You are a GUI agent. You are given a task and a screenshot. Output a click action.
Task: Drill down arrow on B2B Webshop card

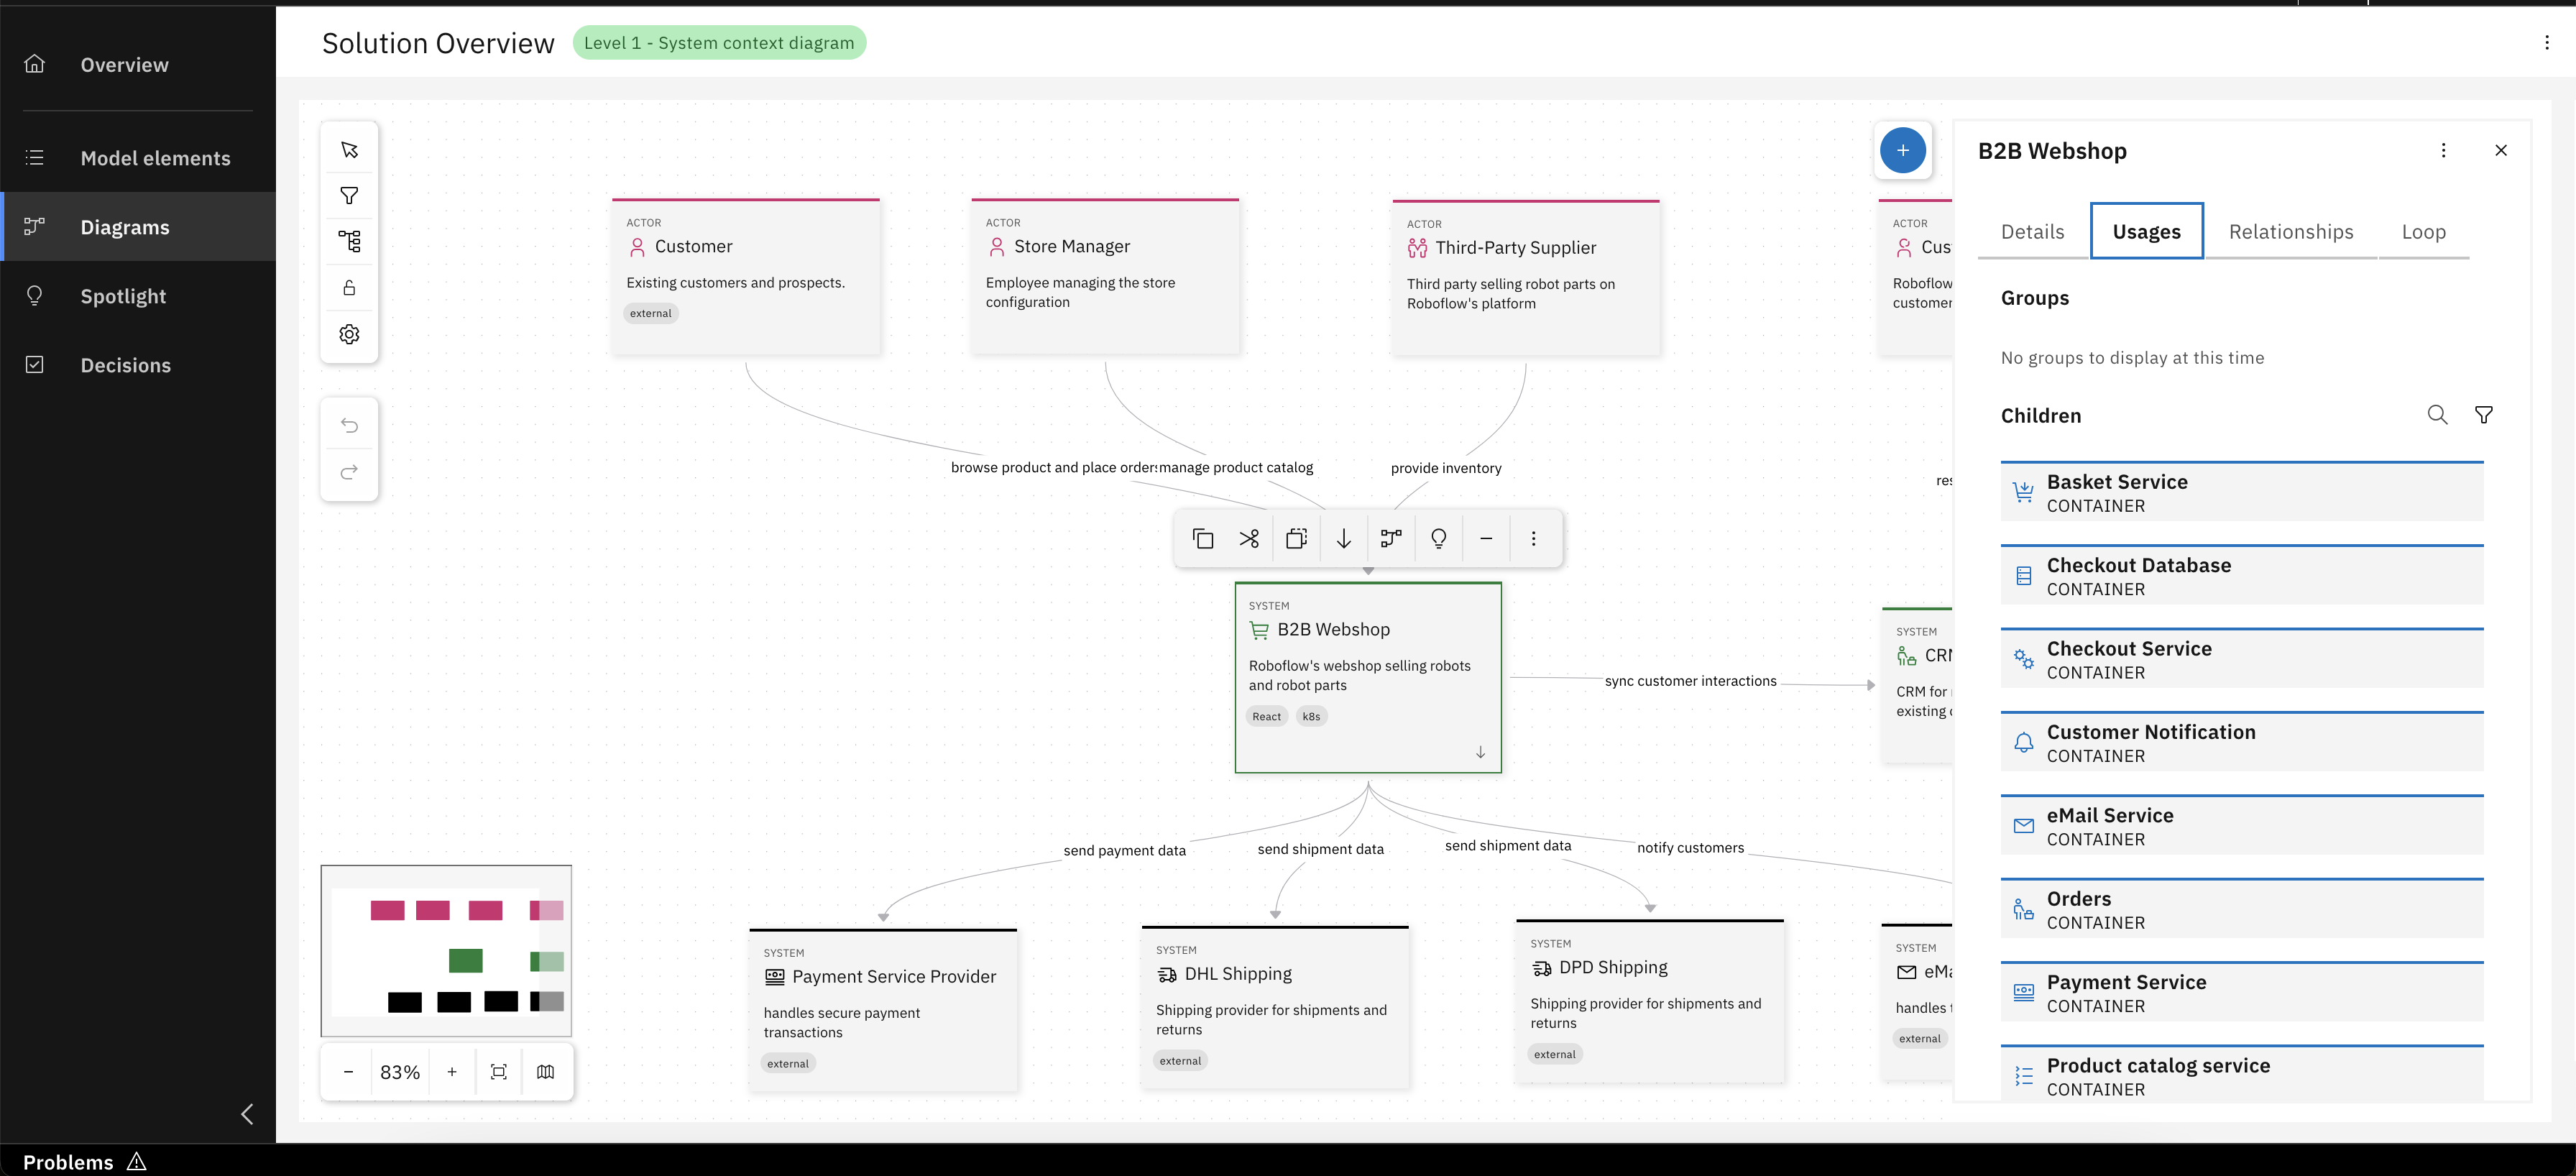(x=1480, y=752)
